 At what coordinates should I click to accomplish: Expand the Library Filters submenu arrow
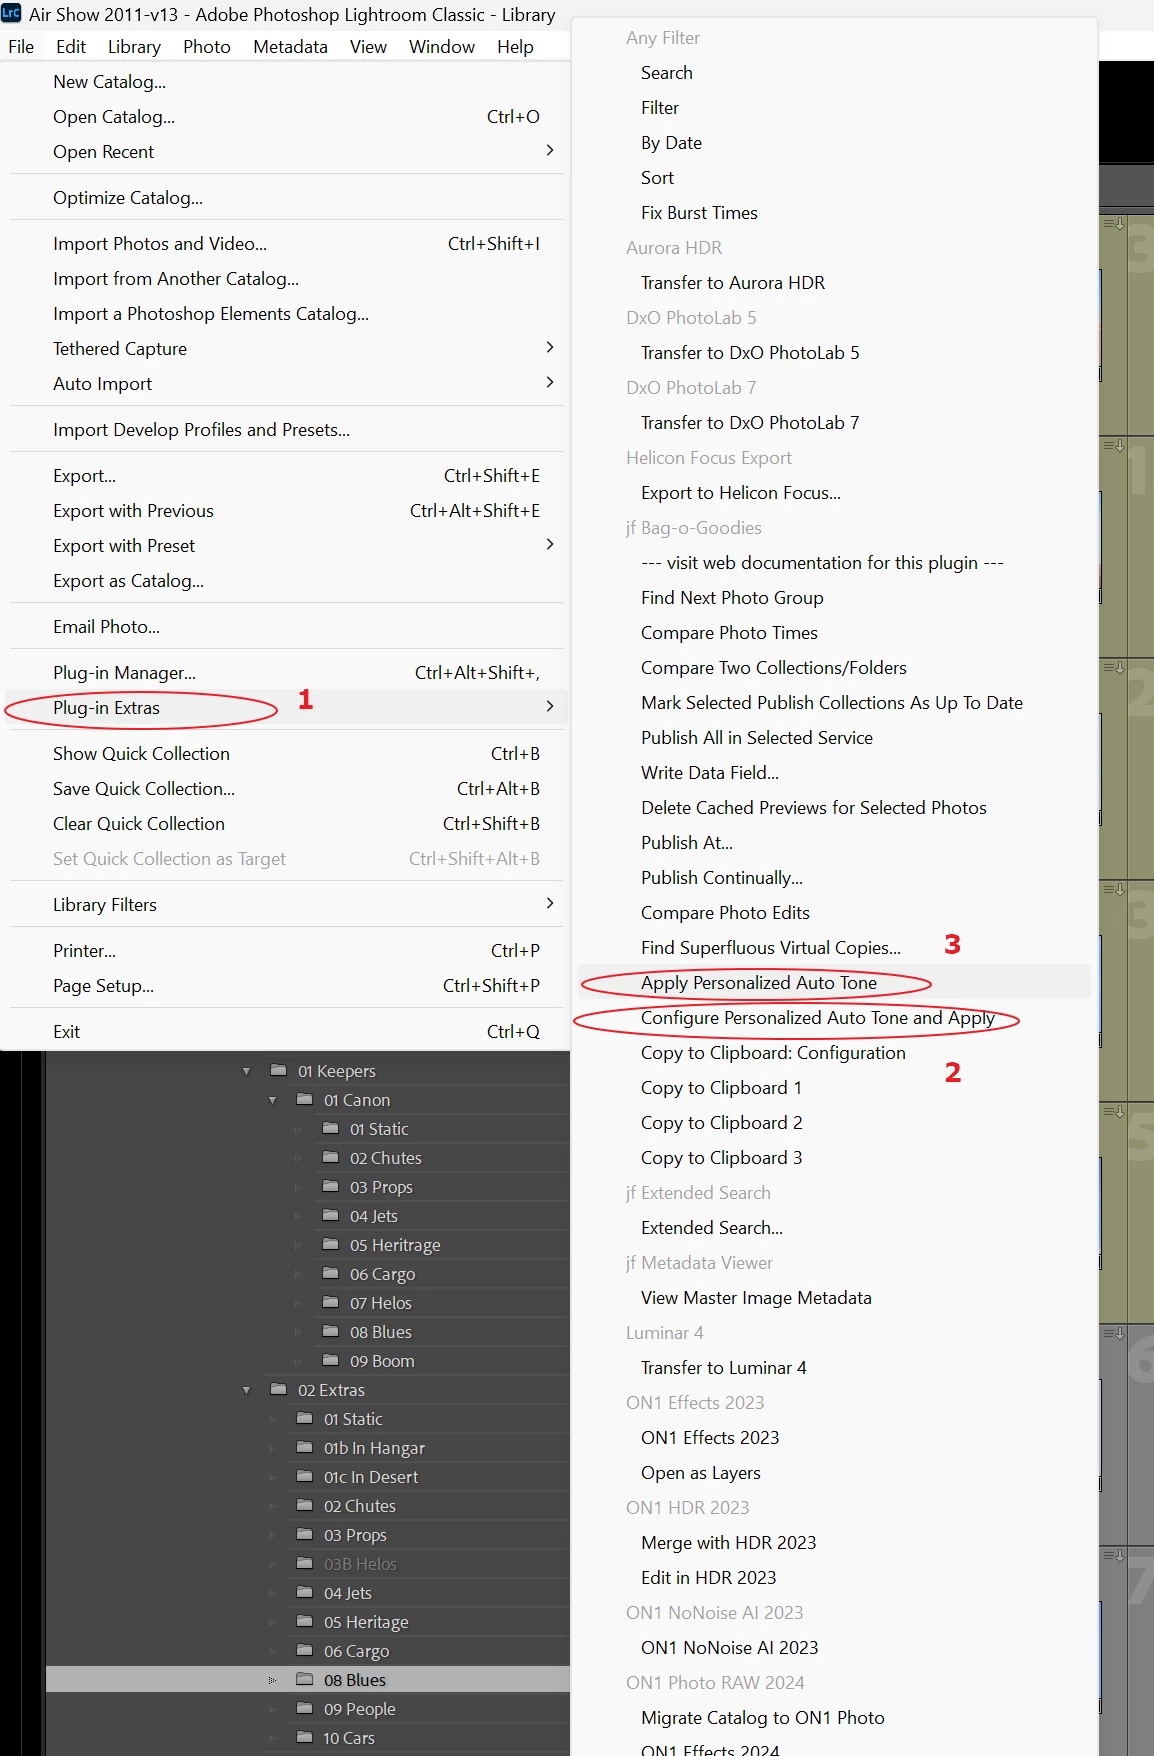point(550,903)
